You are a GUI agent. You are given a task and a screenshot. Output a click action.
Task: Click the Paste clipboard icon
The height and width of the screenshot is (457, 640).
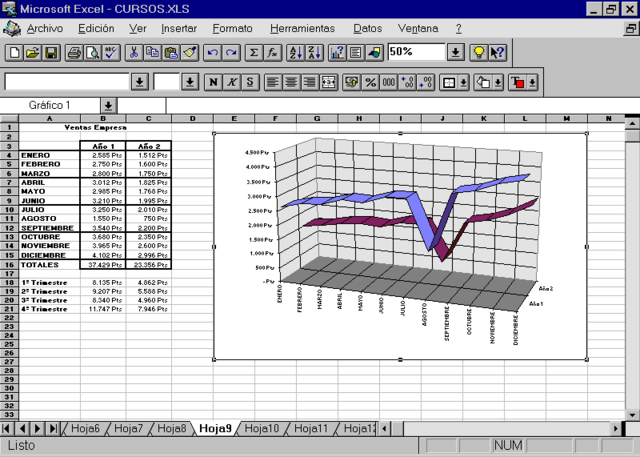click(171, 53)
